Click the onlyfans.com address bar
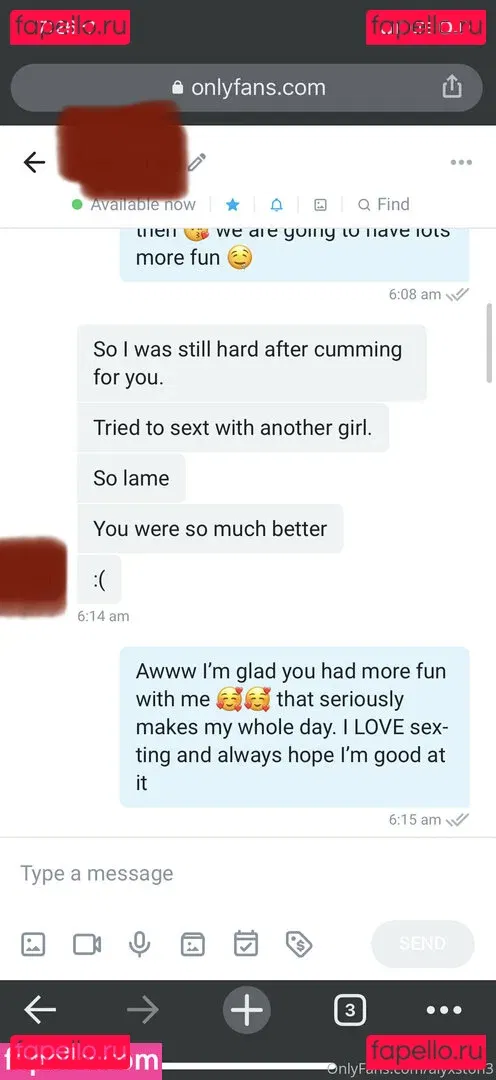 [247, 87]
